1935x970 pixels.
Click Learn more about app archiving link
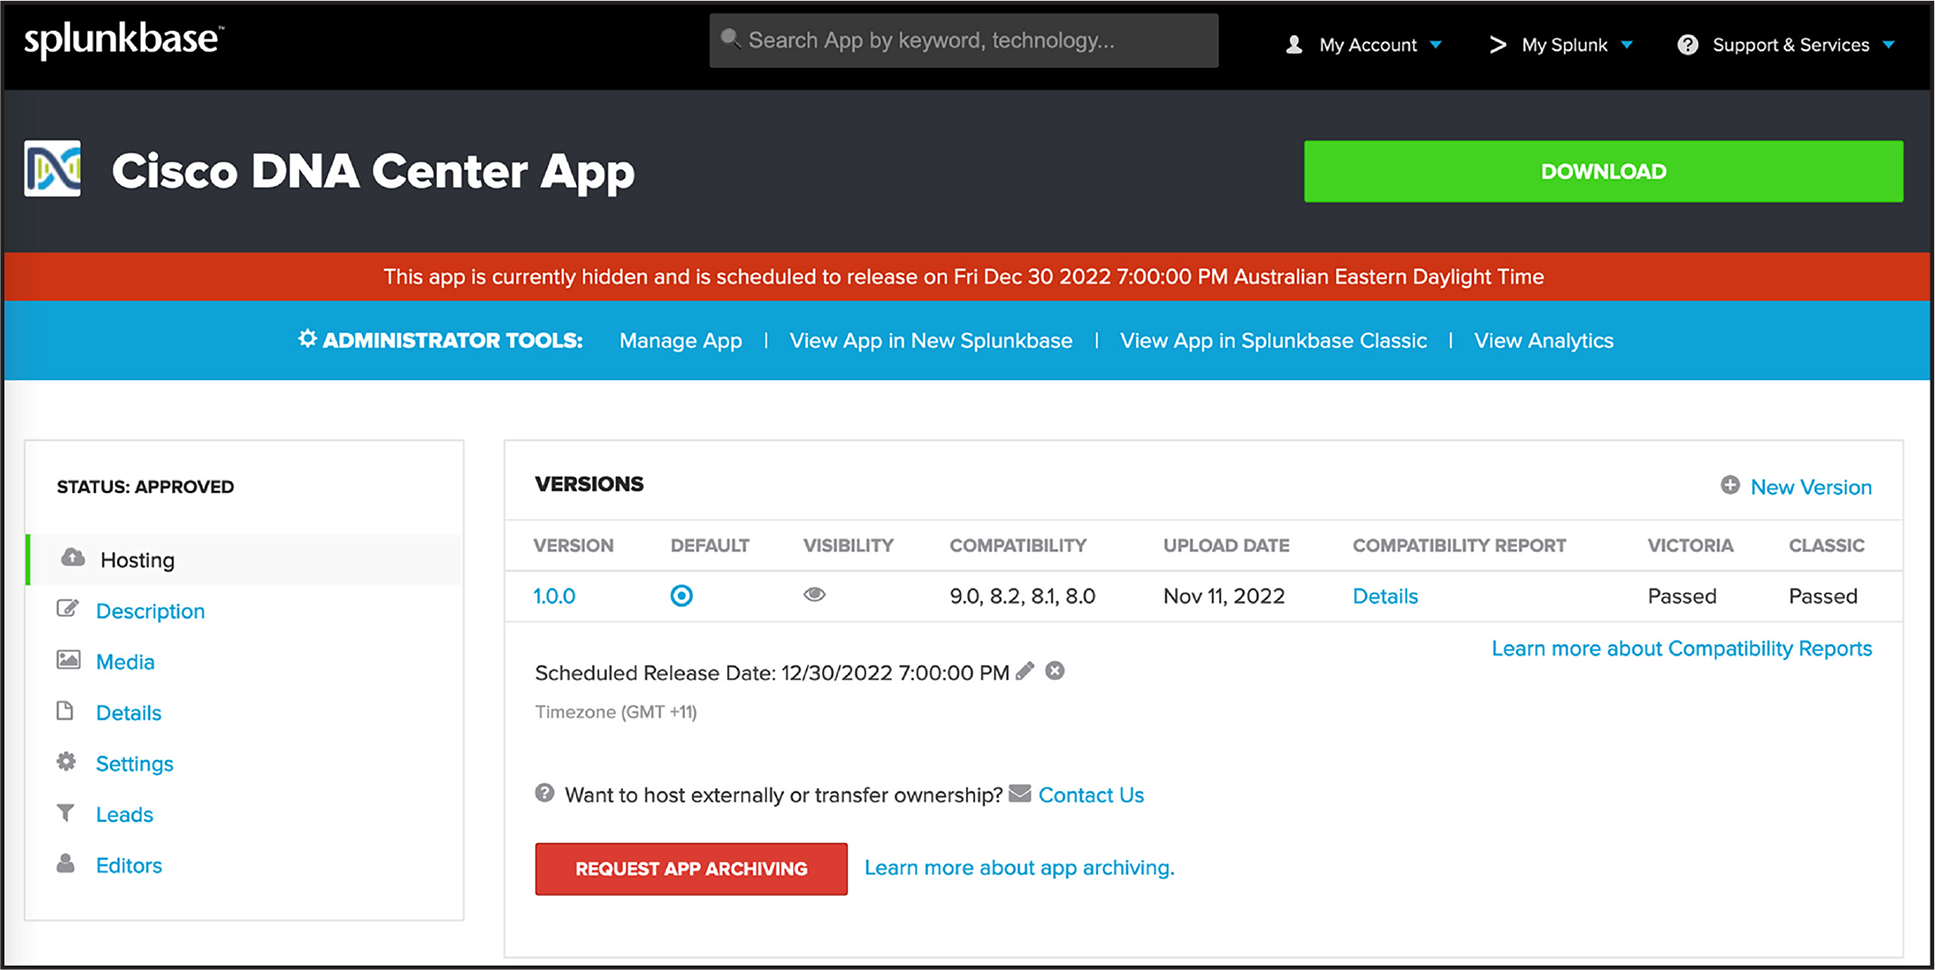1019,868
